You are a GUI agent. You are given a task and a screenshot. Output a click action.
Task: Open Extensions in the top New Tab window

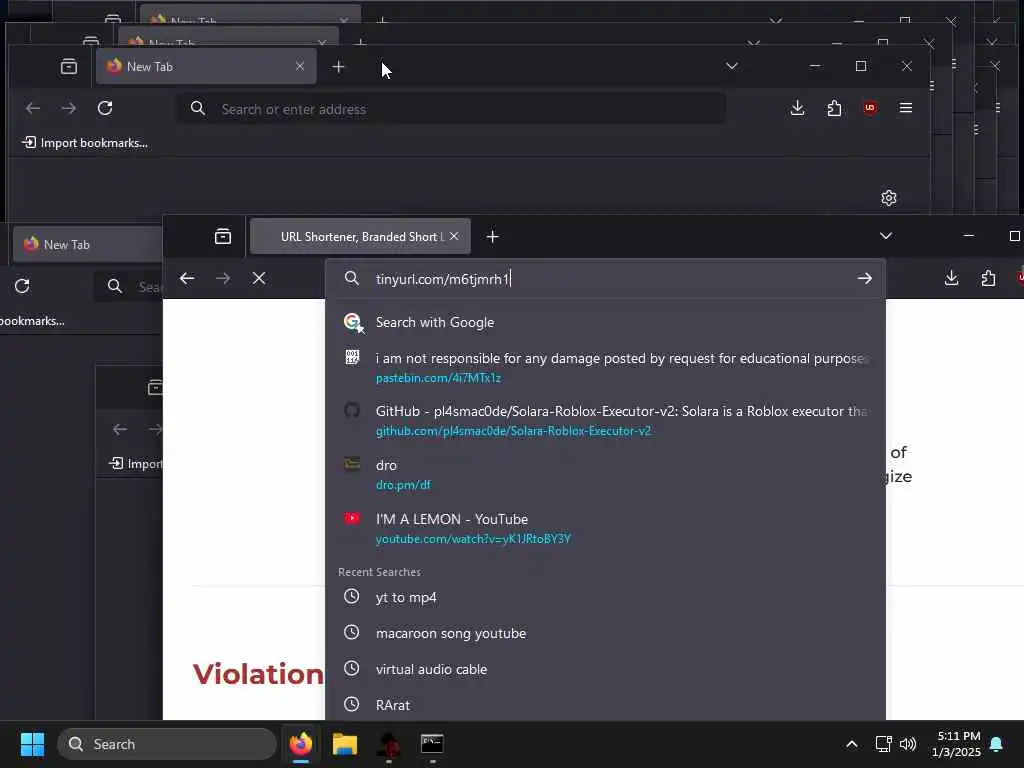(x=834, y=108)
